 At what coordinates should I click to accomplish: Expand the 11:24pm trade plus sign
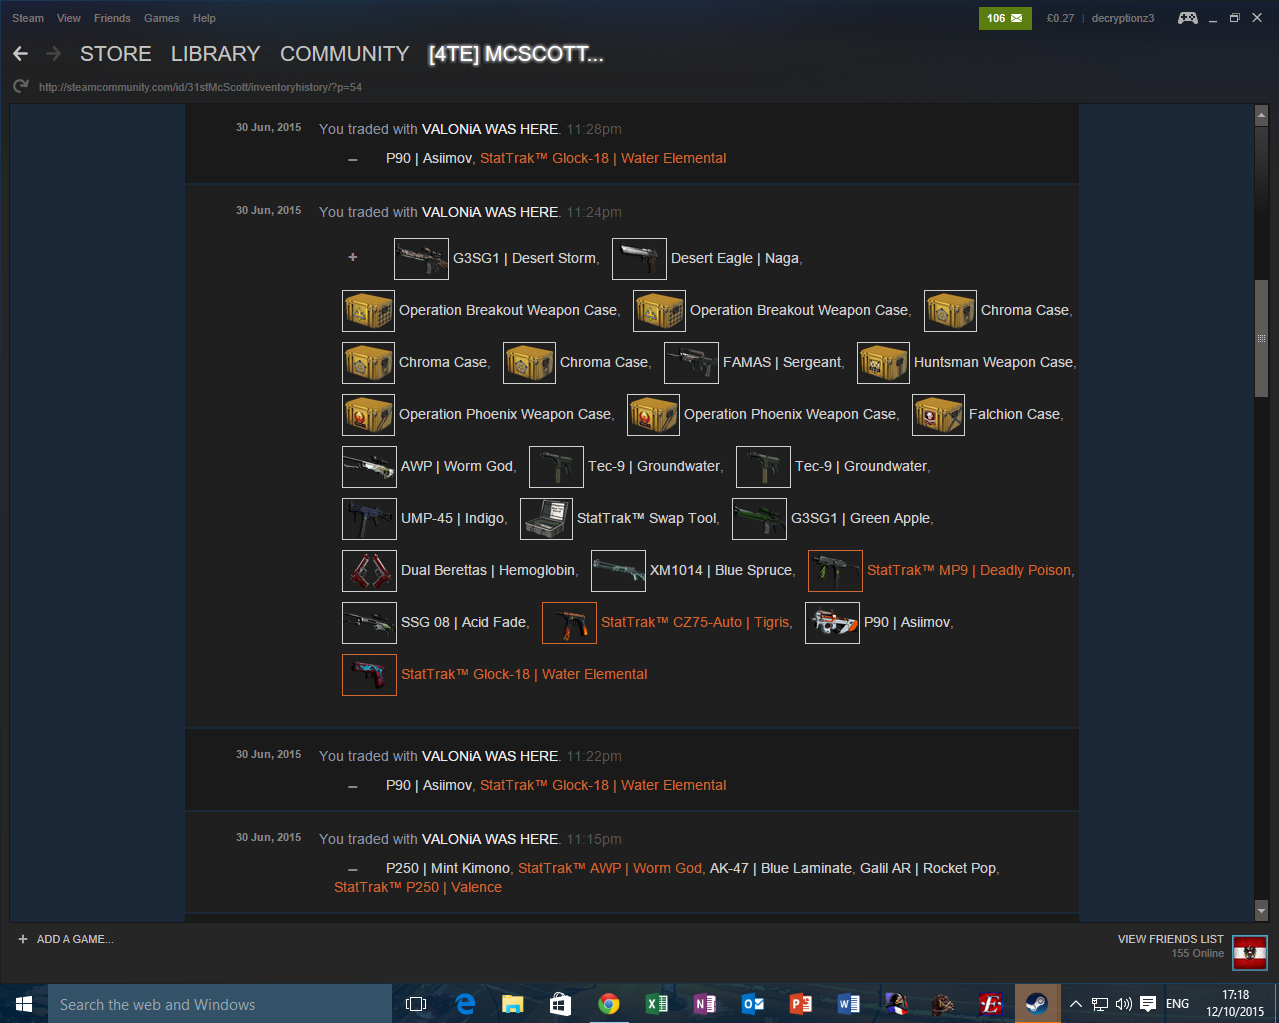[352, 258]
